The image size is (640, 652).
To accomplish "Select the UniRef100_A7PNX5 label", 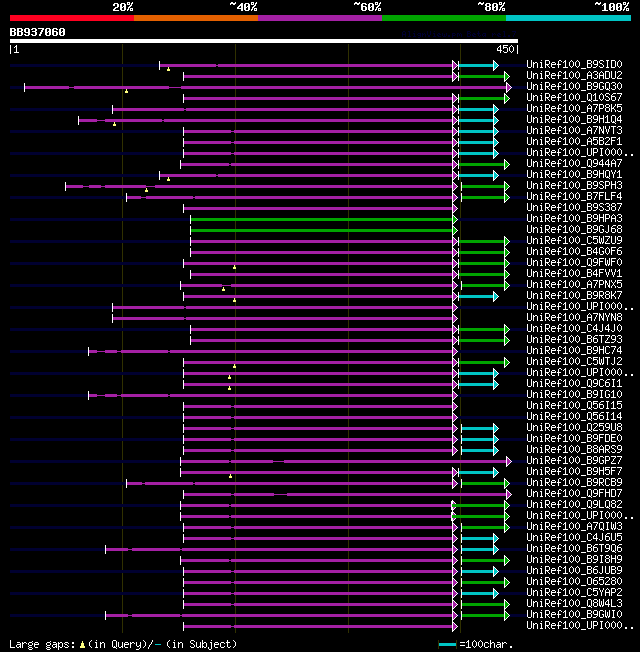I will pyautogui.click(x=574, y=284).
